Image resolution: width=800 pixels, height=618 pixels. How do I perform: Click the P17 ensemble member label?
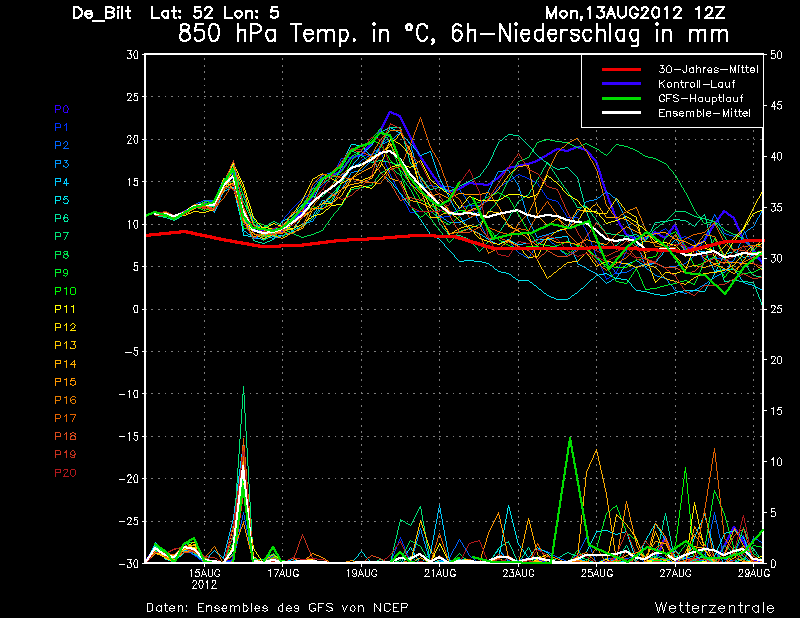click(x=65, y=418)
